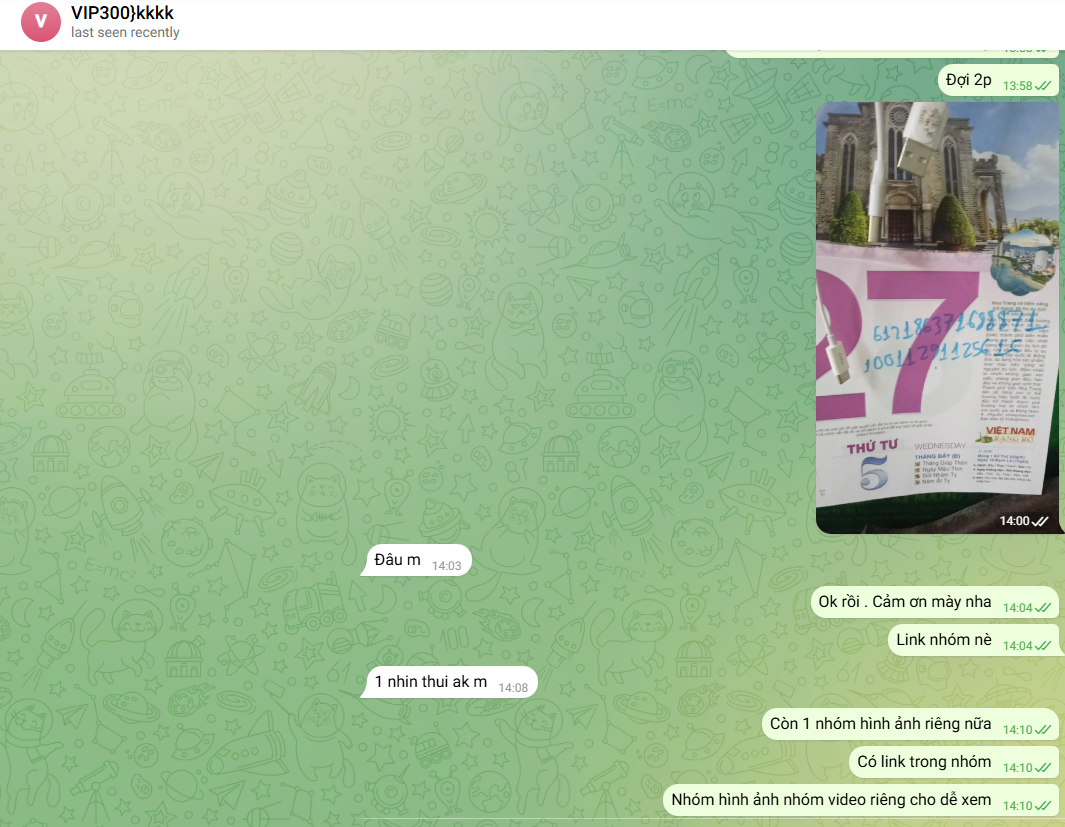Open the calendar photo sent at 14:00

937,316
